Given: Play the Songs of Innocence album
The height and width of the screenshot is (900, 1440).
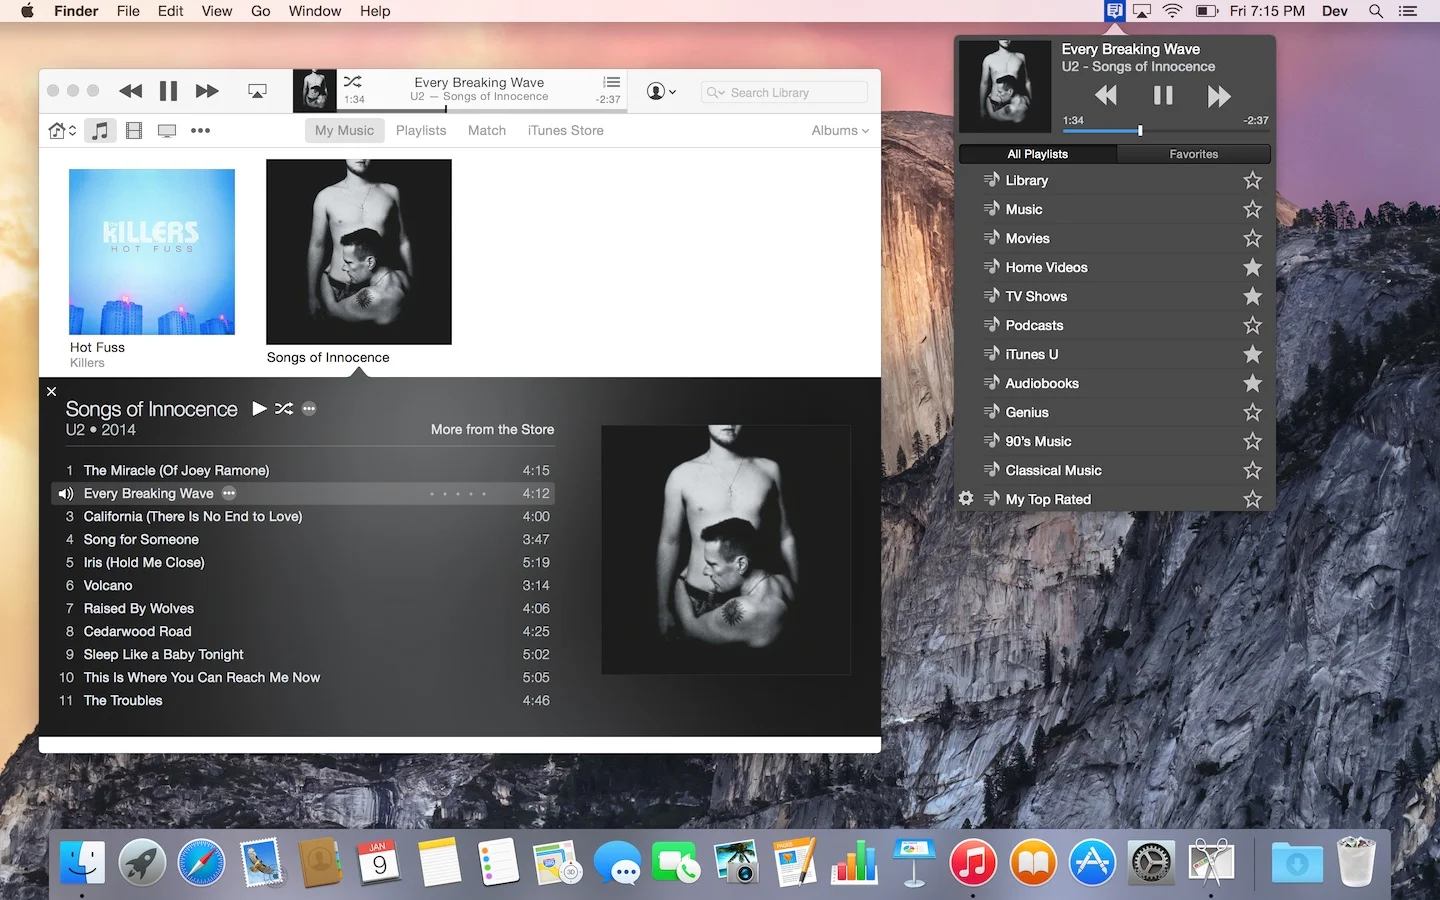Looking at the screenshot, I should [x=260, y=408].
